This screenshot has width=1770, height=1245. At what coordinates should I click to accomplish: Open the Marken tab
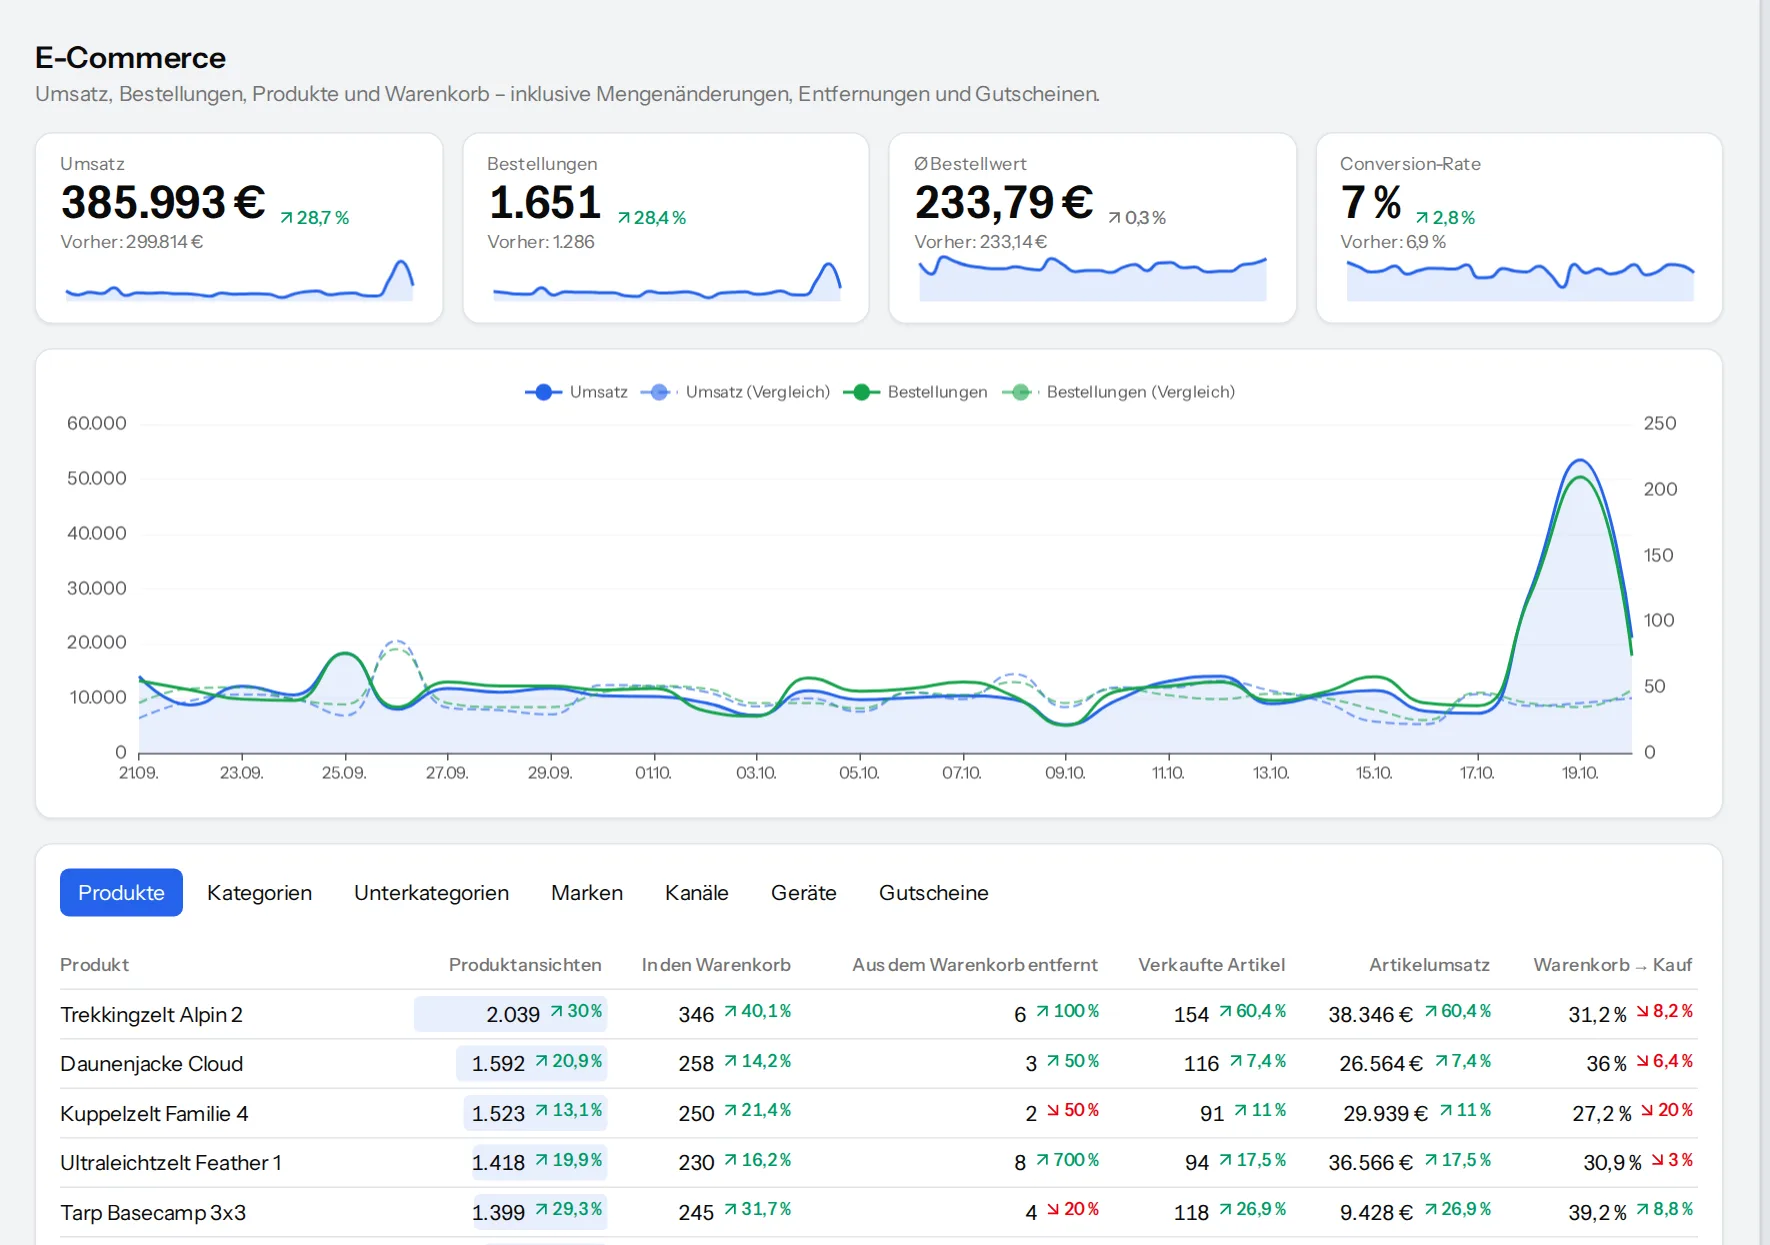click(x=587, y=892)
